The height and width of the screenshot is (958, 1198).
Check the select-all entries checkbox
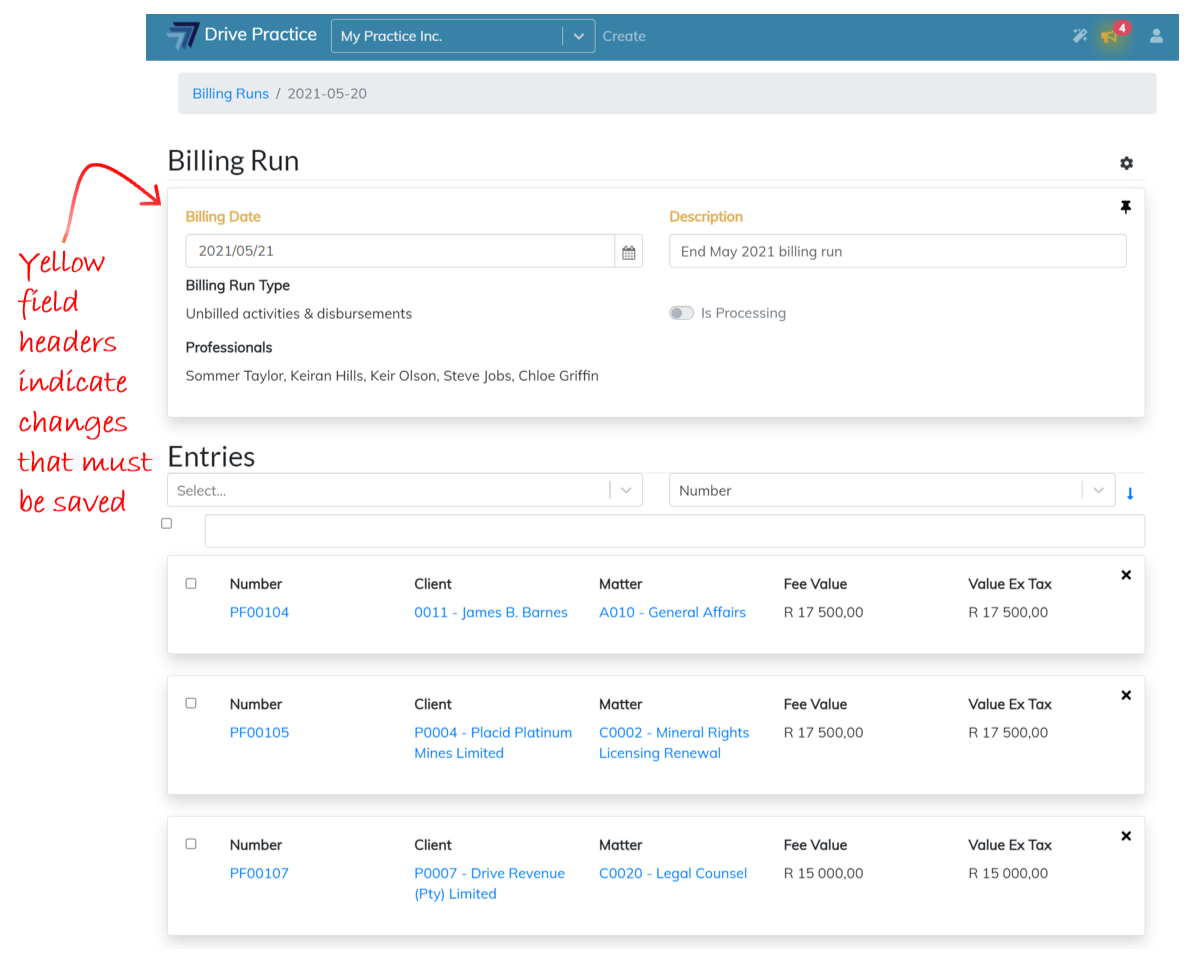[166, 523]
